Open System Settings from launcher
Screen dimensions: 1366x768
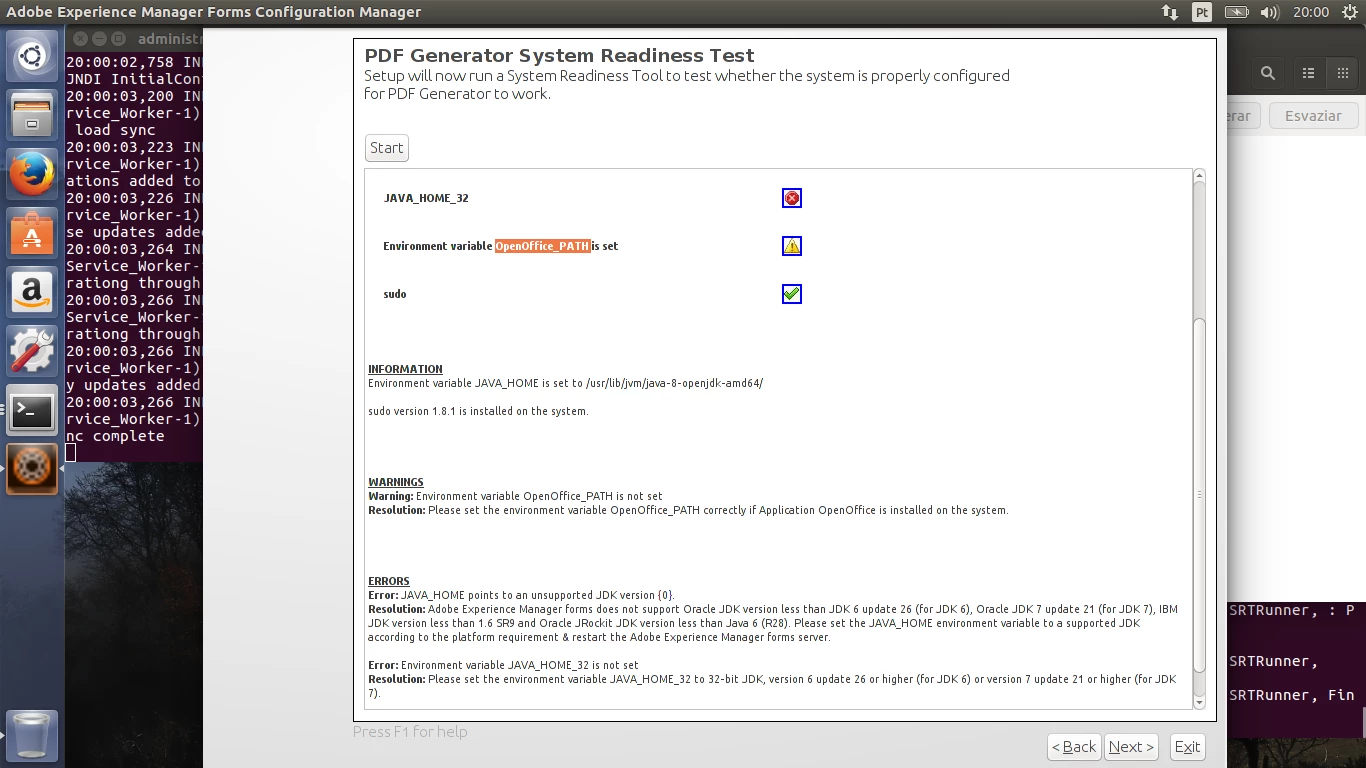32,351
